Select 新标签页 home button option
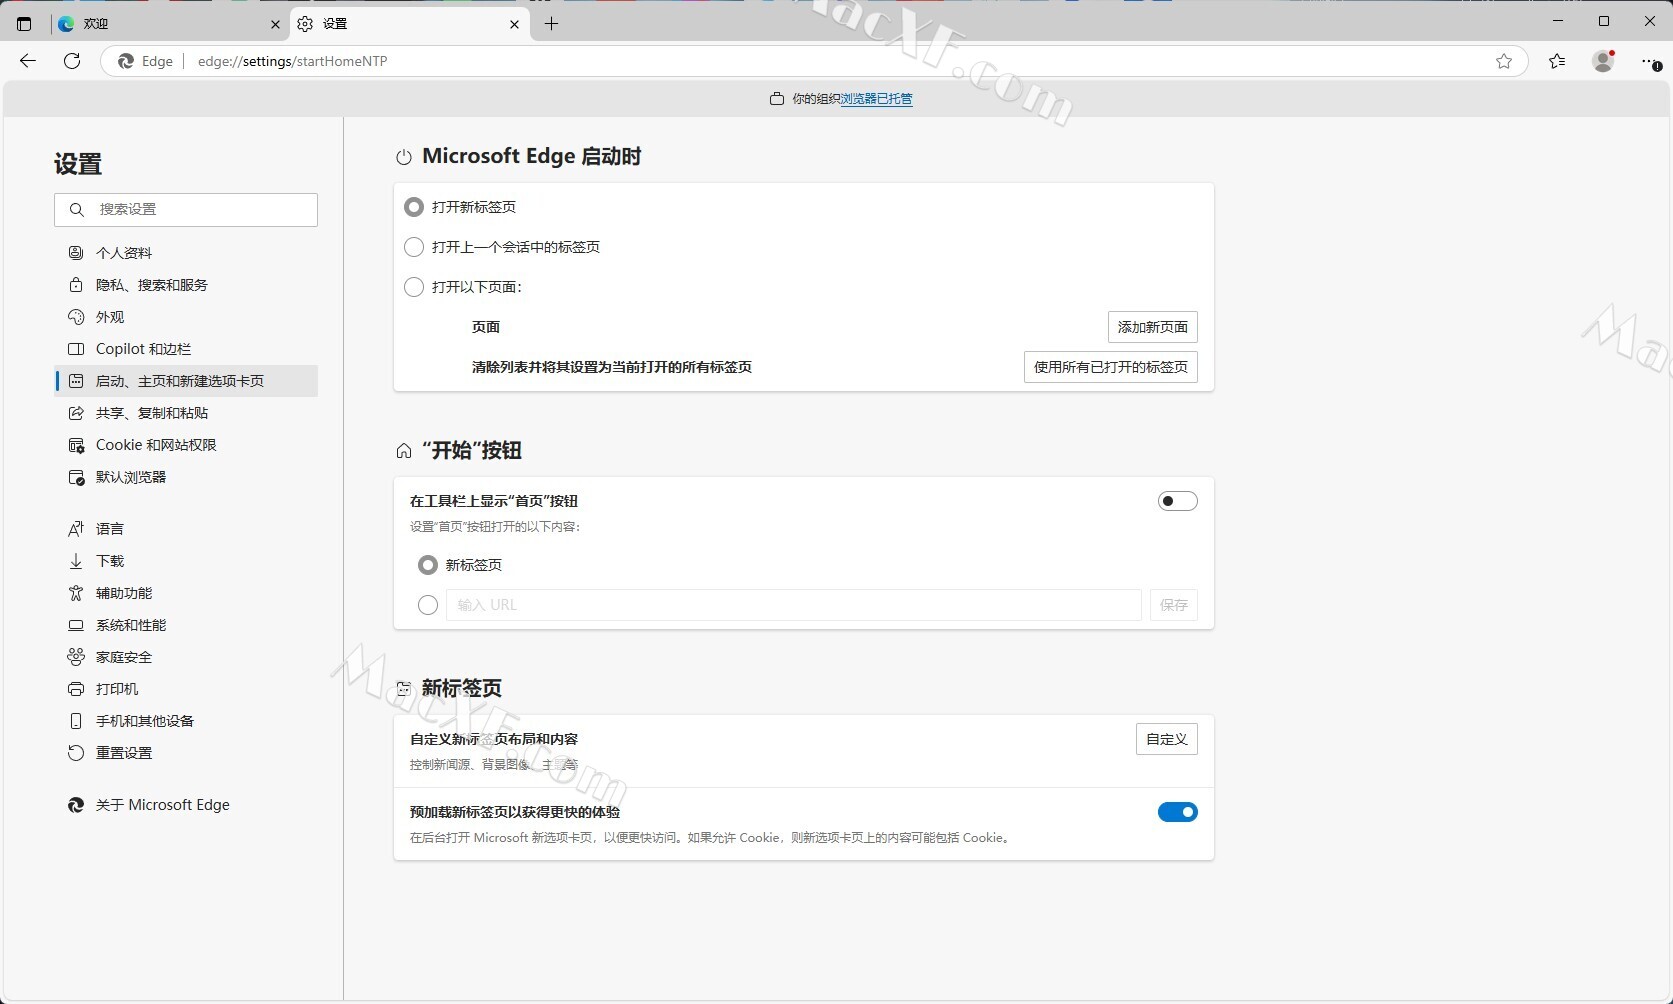The width and height of the screenshot is (1673, 1004). 428,565
